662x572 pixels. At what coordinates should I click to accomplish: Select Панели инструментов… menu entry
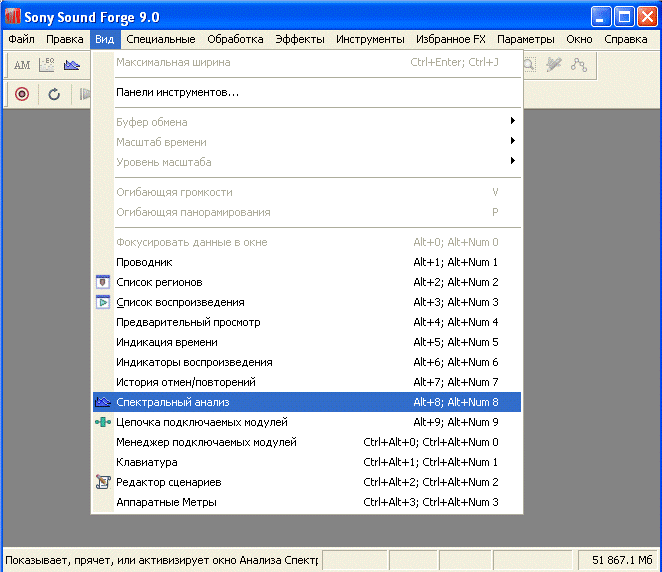(307, 92)
